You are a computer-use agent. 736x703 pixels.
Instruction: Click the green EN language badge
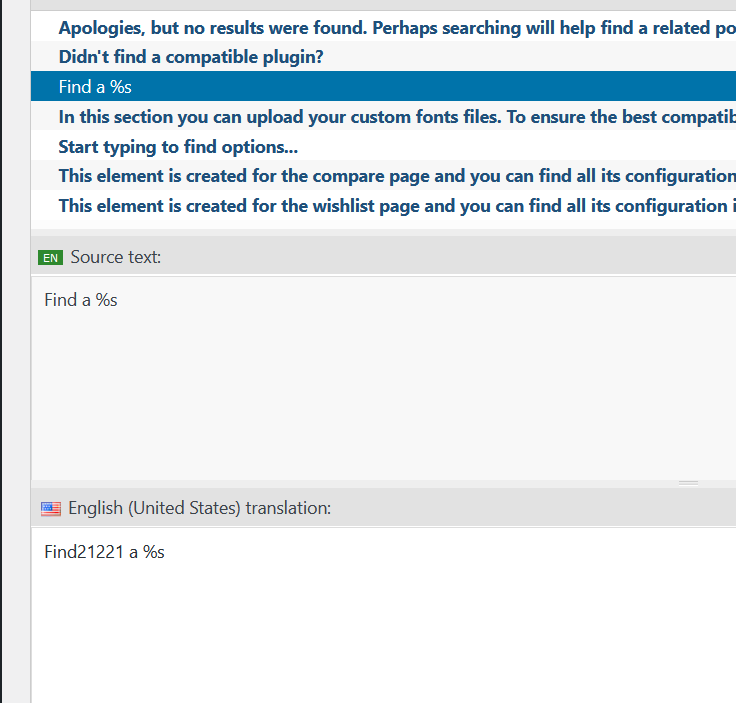click(50, 258)
